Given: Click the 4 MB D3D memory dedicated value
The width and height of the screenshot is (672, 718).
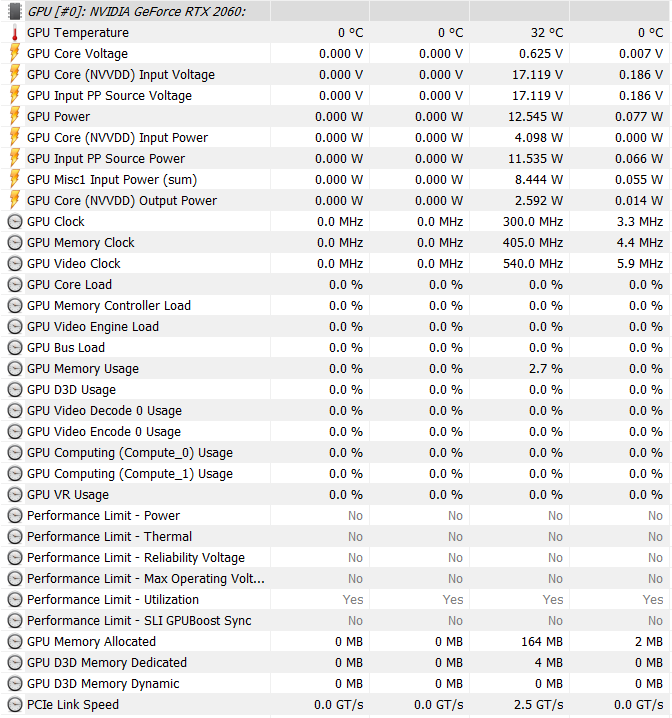Looking at the screenshot, I should point(549,663).
